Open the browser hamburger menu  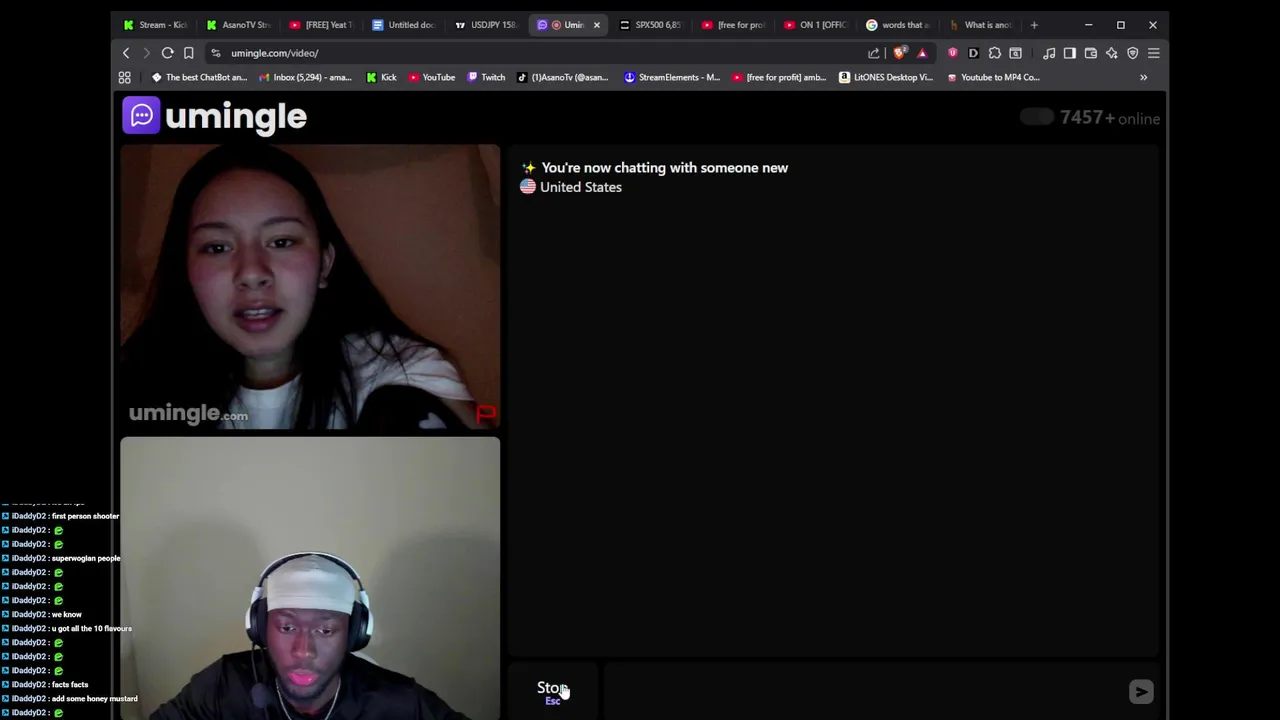[x=1154, y=53]
